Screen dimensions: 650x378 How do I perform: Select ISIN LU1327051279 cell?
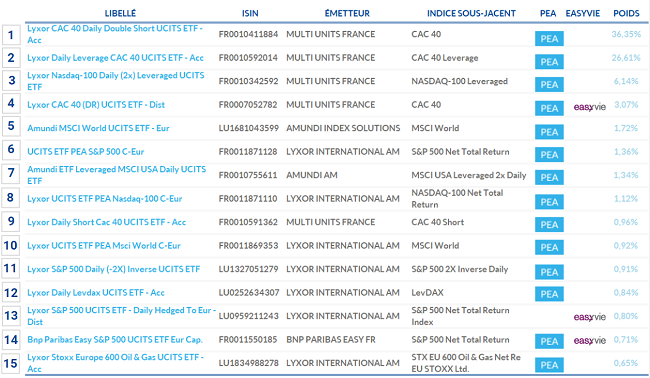248,269
